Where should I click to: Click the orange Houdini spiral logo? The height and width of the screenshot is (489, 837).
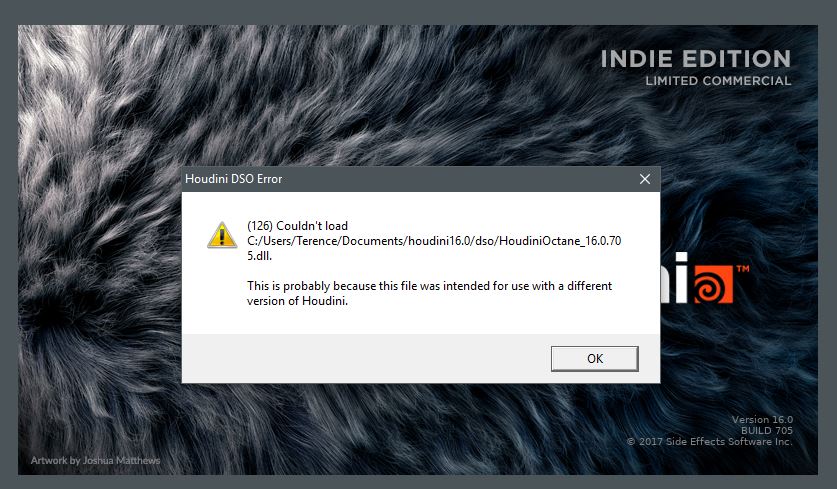pos(713,284)
